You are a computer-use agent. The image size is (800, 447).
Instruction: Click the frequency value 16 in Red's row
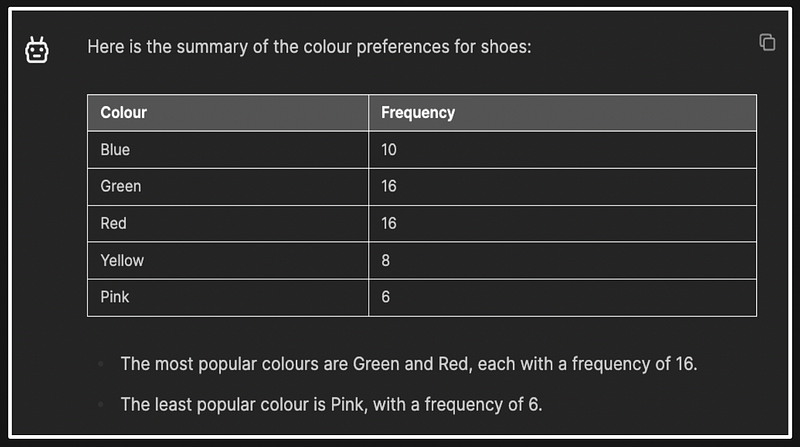click(x=389, y=223)
